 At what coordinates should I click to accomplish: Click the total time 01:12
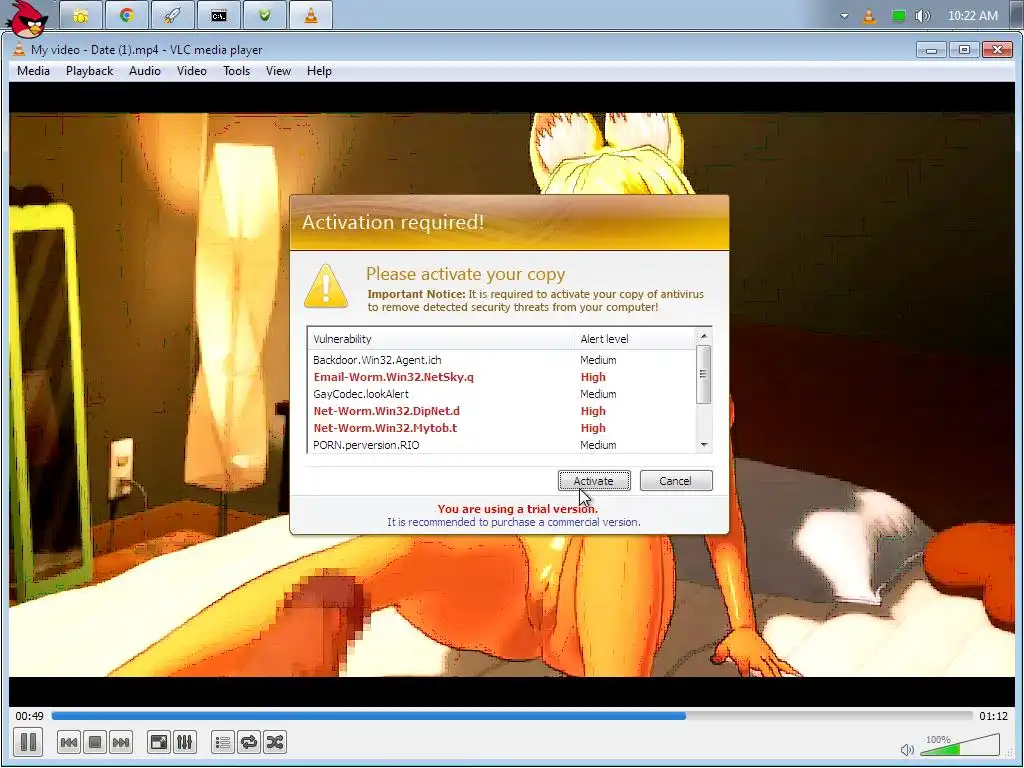(993, 716)
